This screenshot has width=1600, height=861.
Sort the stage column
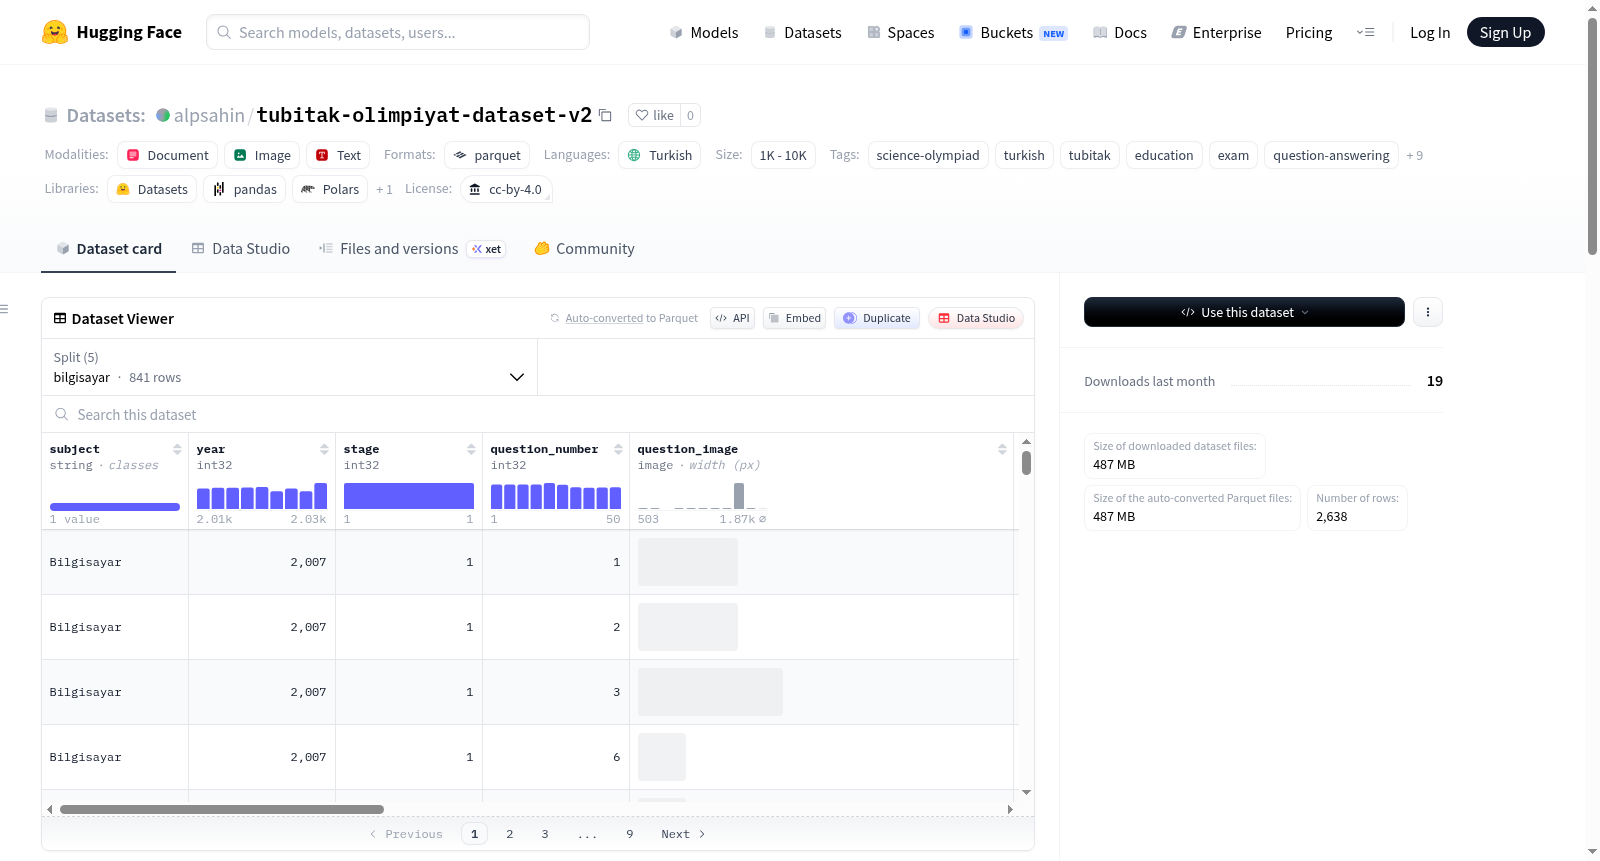471,449
